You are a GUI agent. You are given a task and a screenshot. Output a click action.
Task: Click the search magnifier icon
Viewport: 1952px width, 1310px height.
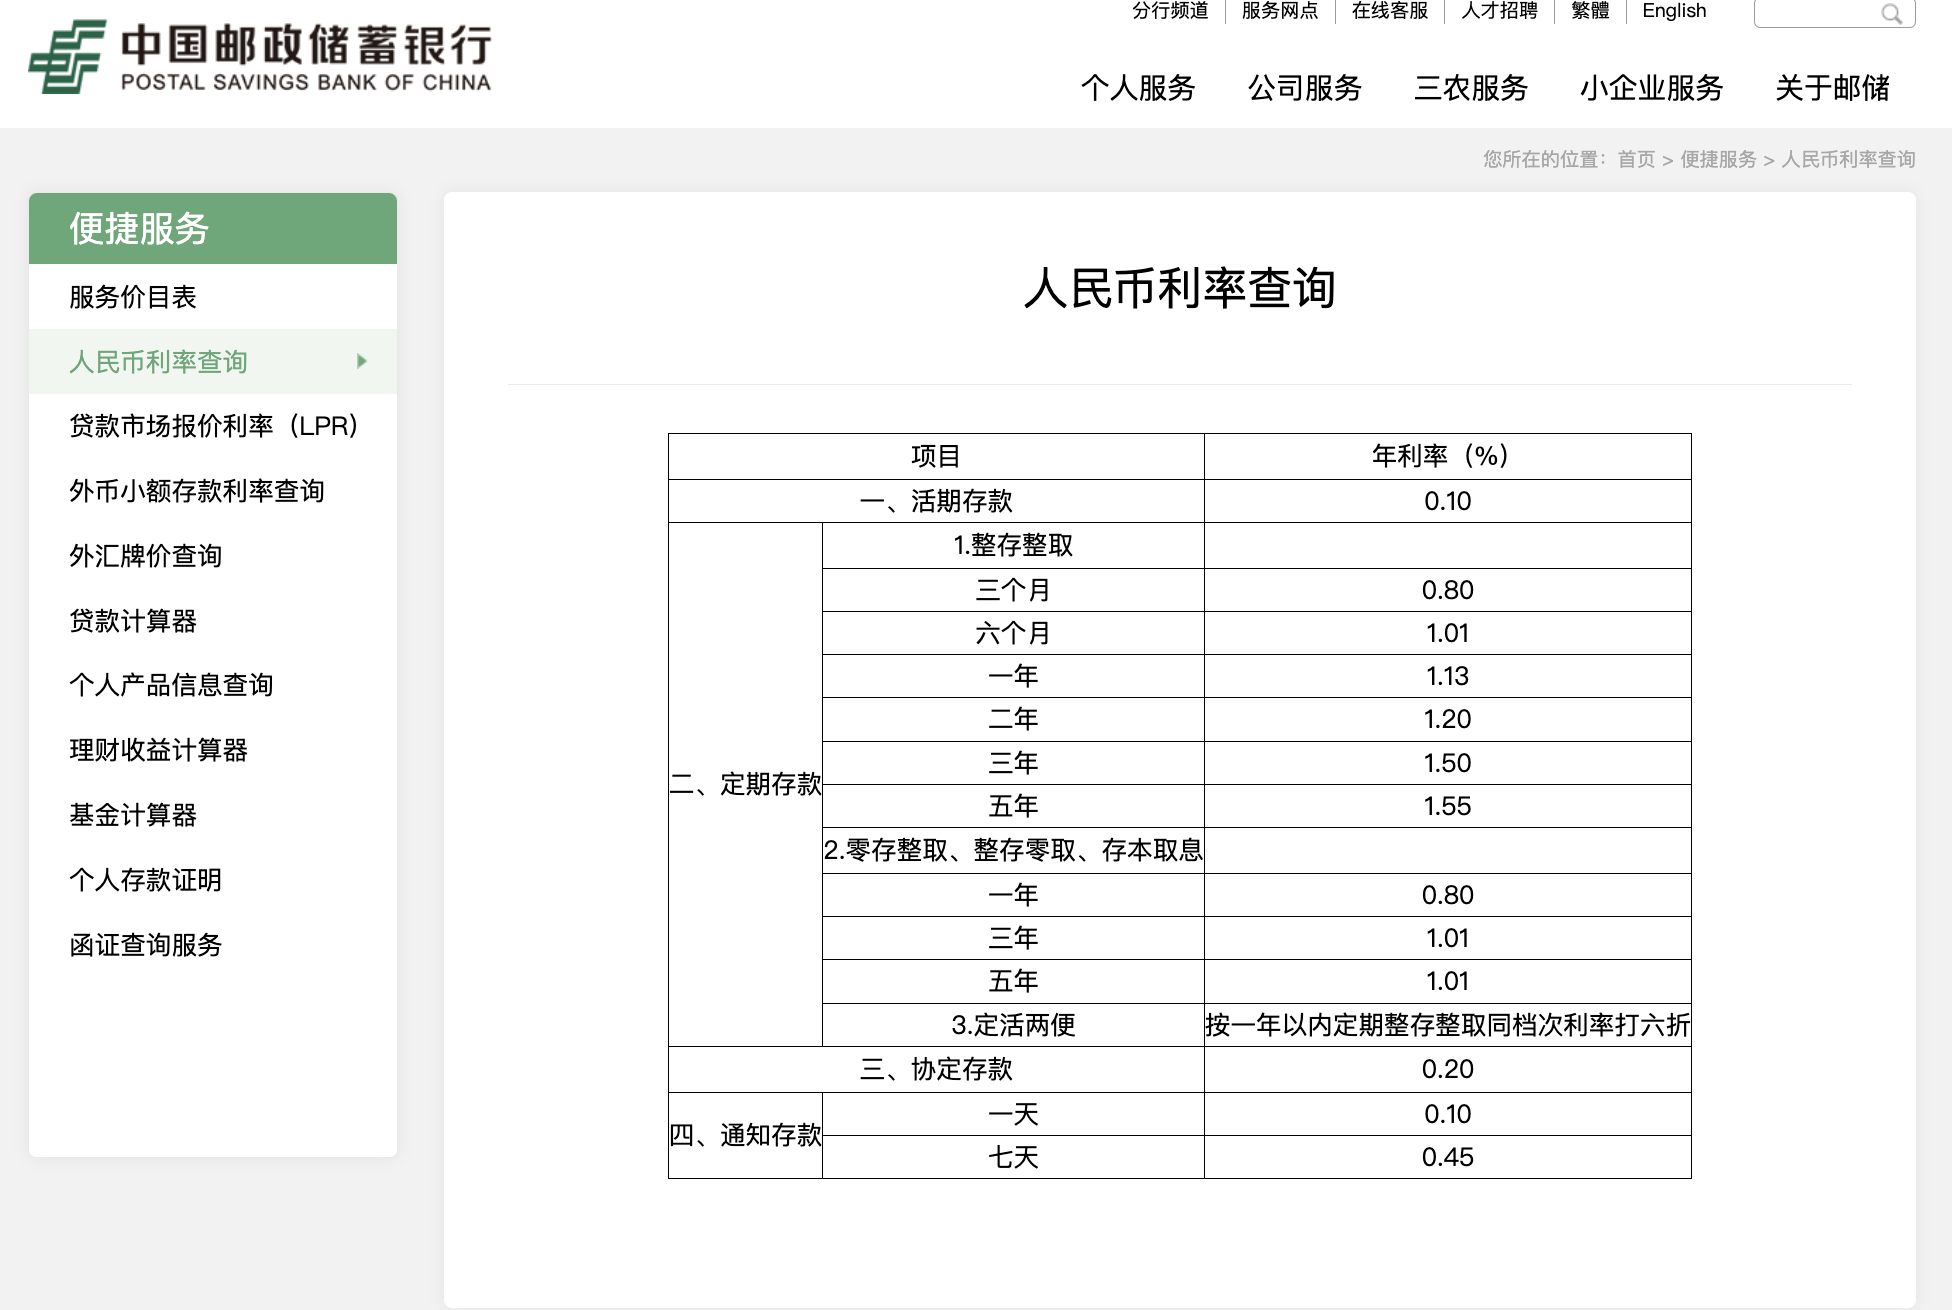click(1891, 14)
